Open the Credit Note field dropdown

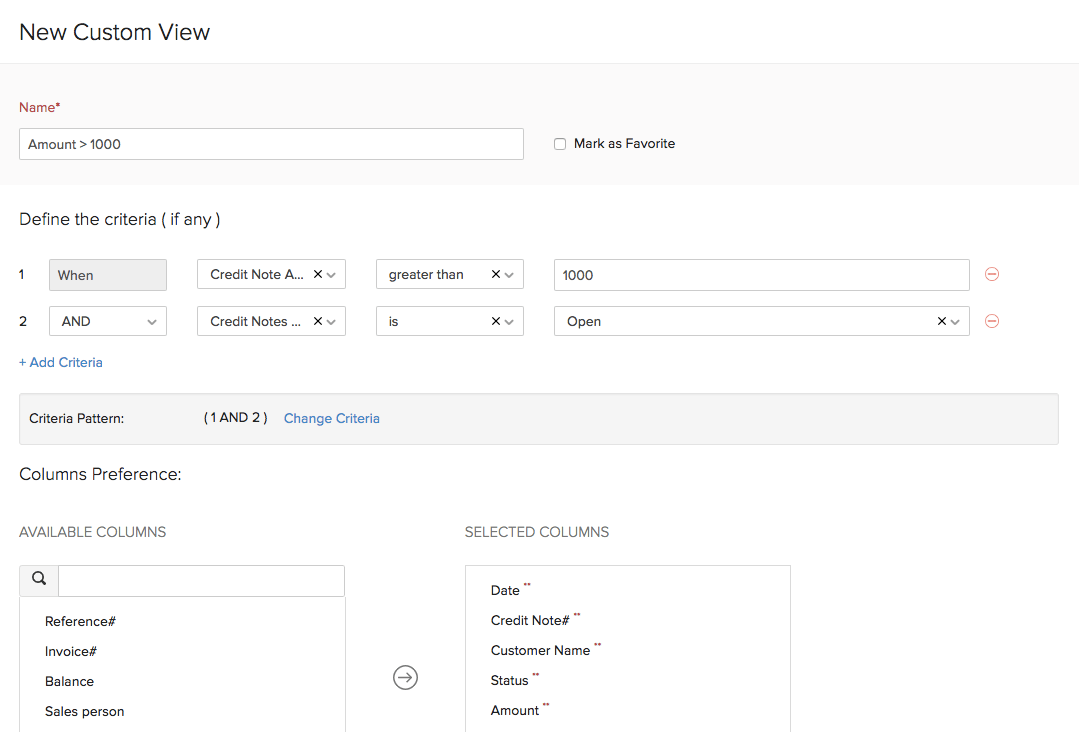[x=331, y=273]
